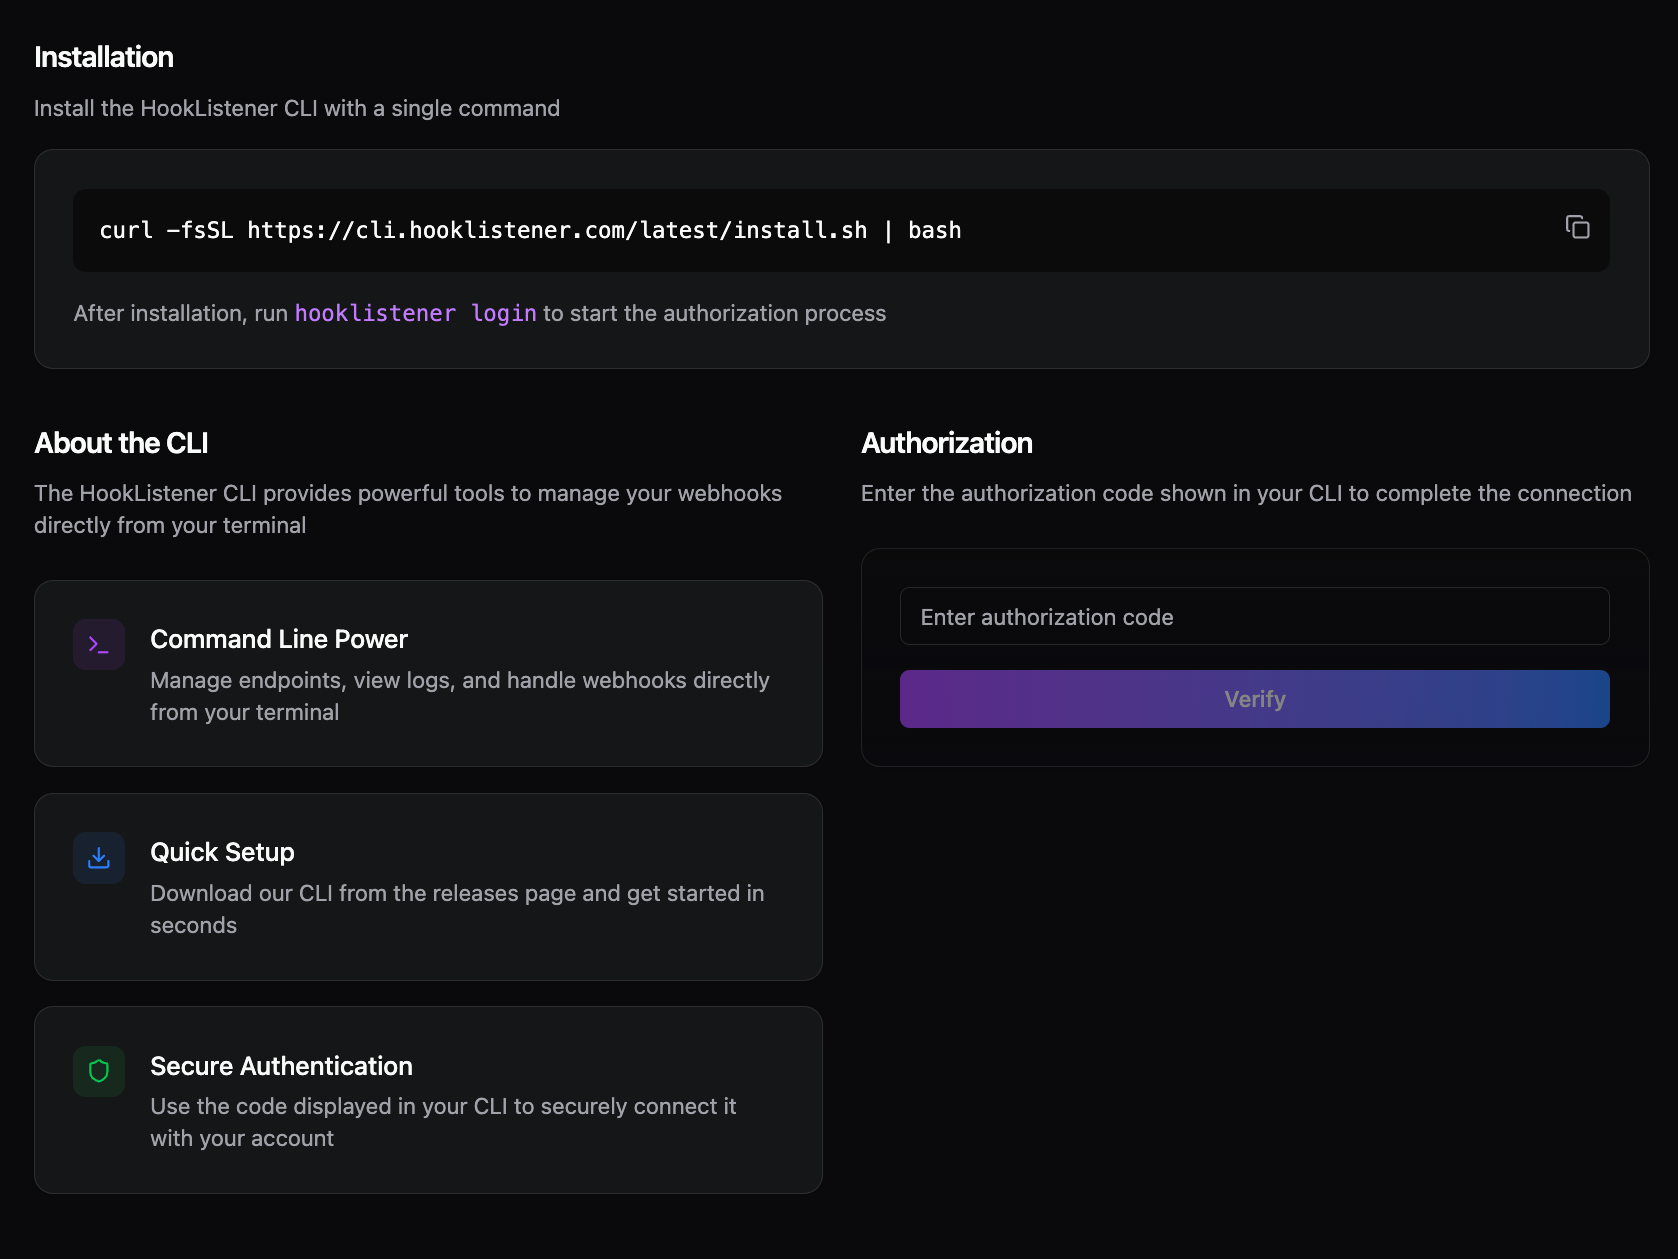Select the curl install command text
This screenshot has height=1259, width=1678.
pos(530,230)
